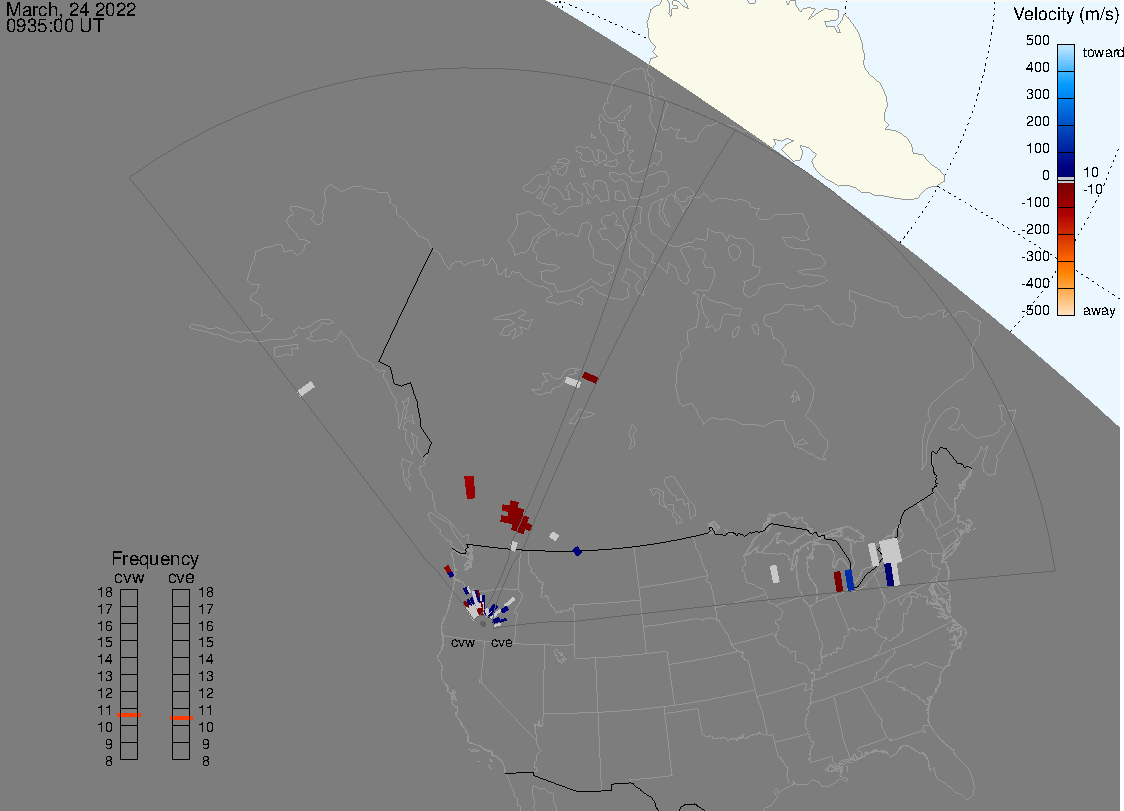The height and width of the screenshot is (811, 1124).
Task: Pick the dark red 0 to -100 color bar segment
Action: tap(1066, 195)
